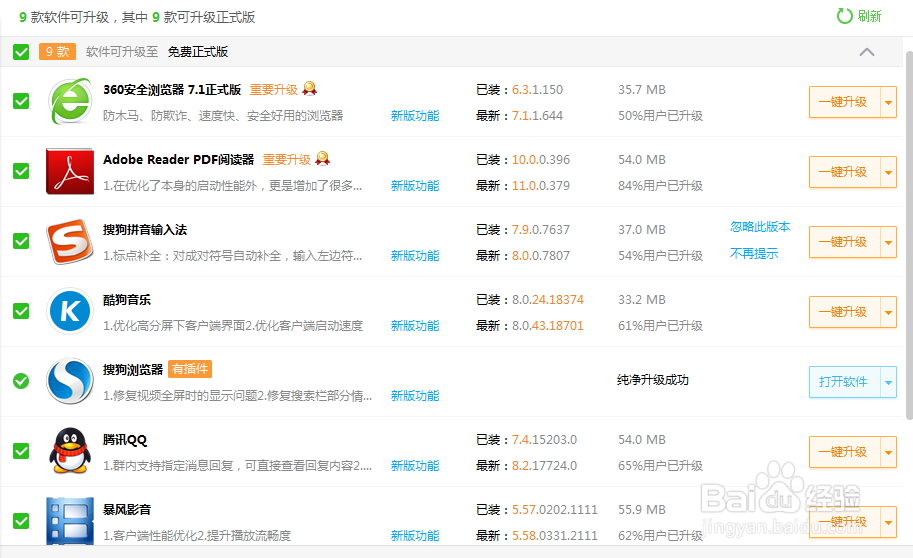Click the 酷狗音乐 title text
Screen dimensions: 913x558
pos(127,299)
